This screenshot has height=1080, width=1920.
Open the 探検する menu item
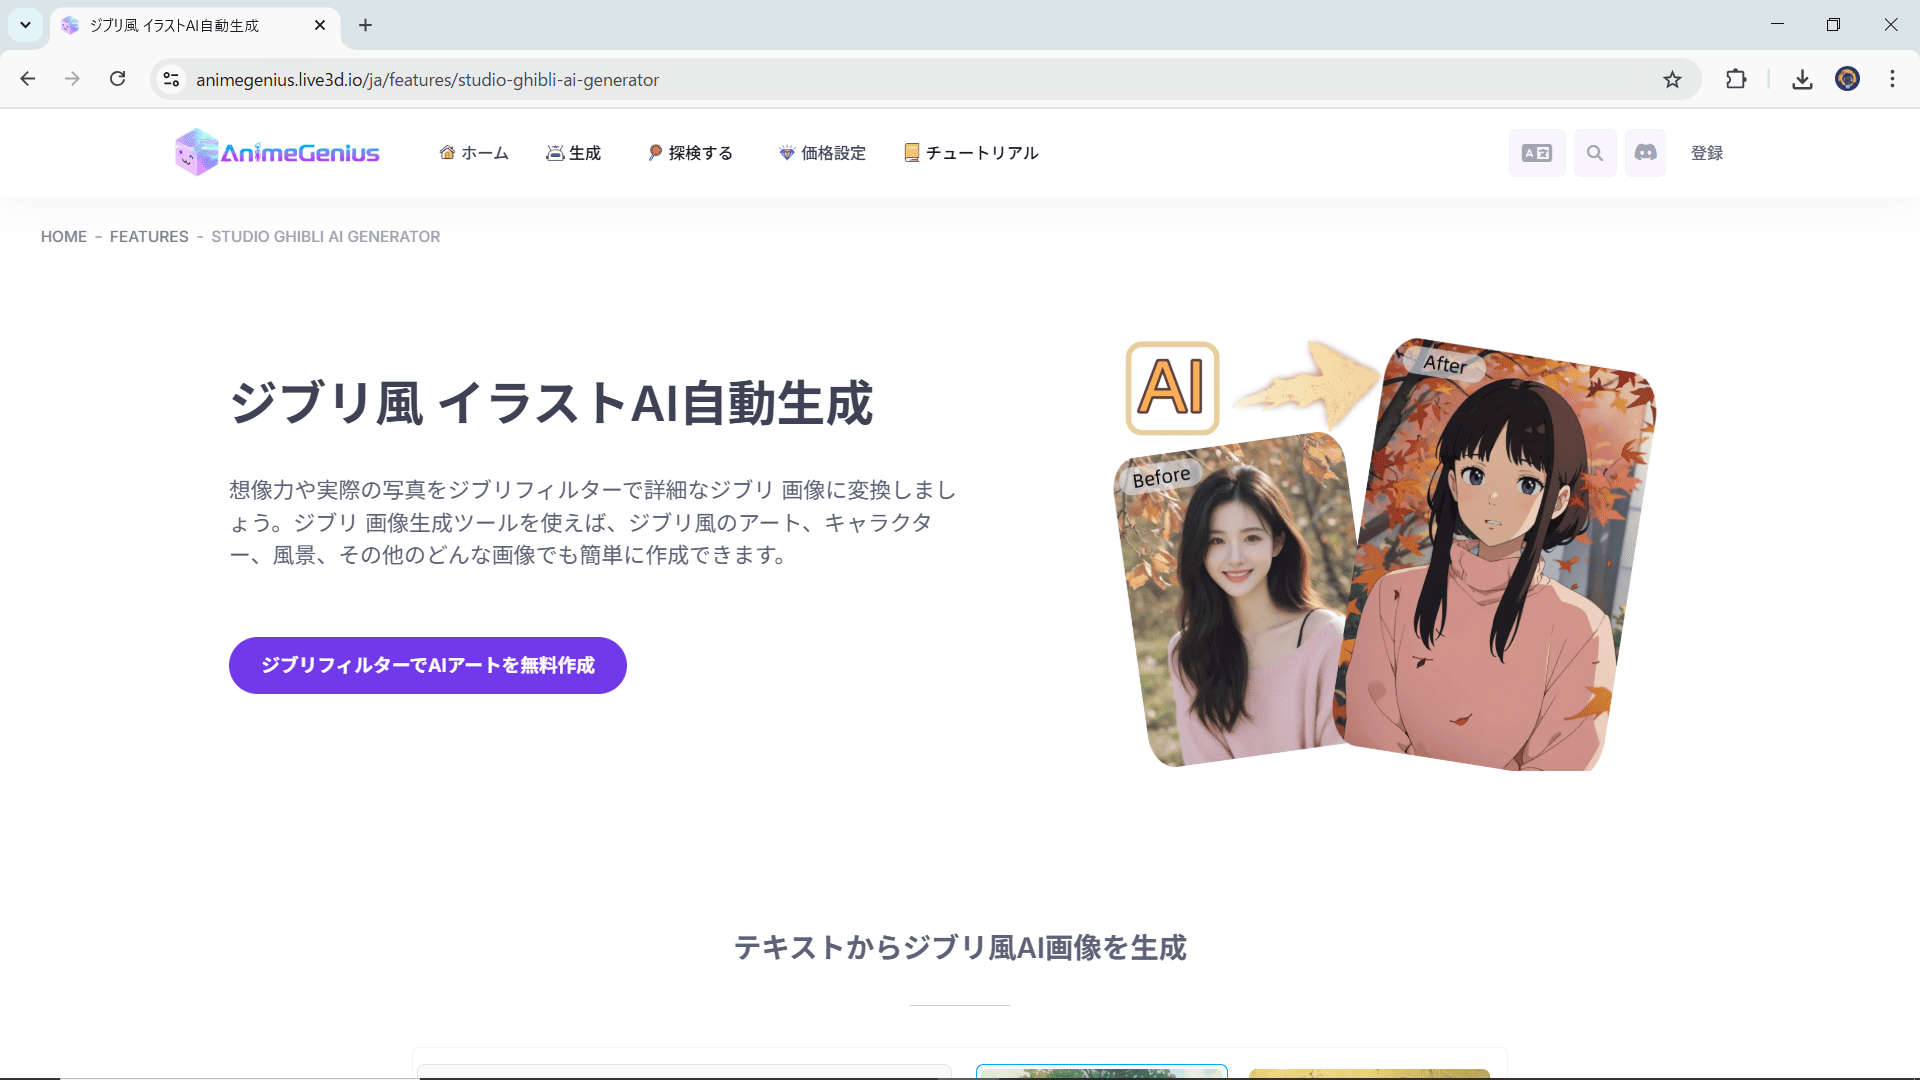691,153
